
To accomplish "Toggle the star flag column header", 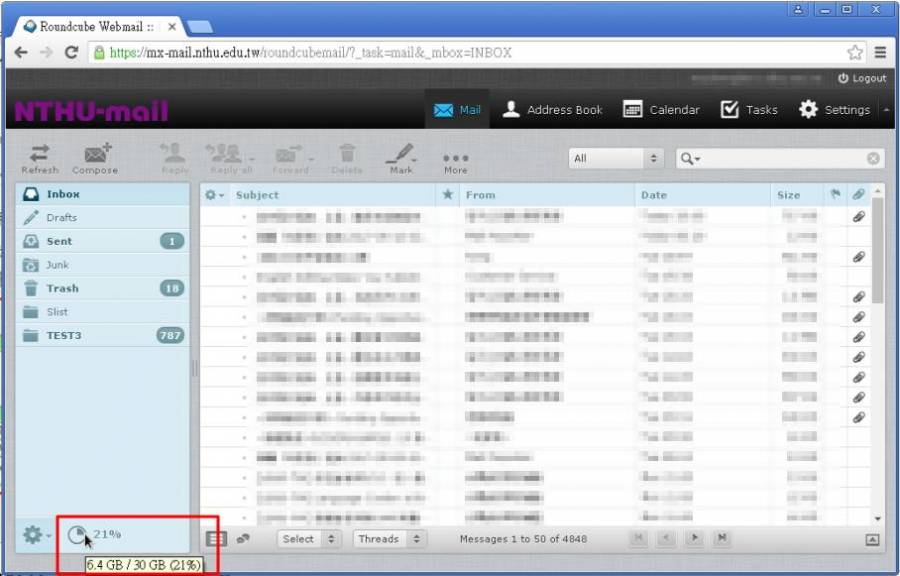I will click(447, 195).
